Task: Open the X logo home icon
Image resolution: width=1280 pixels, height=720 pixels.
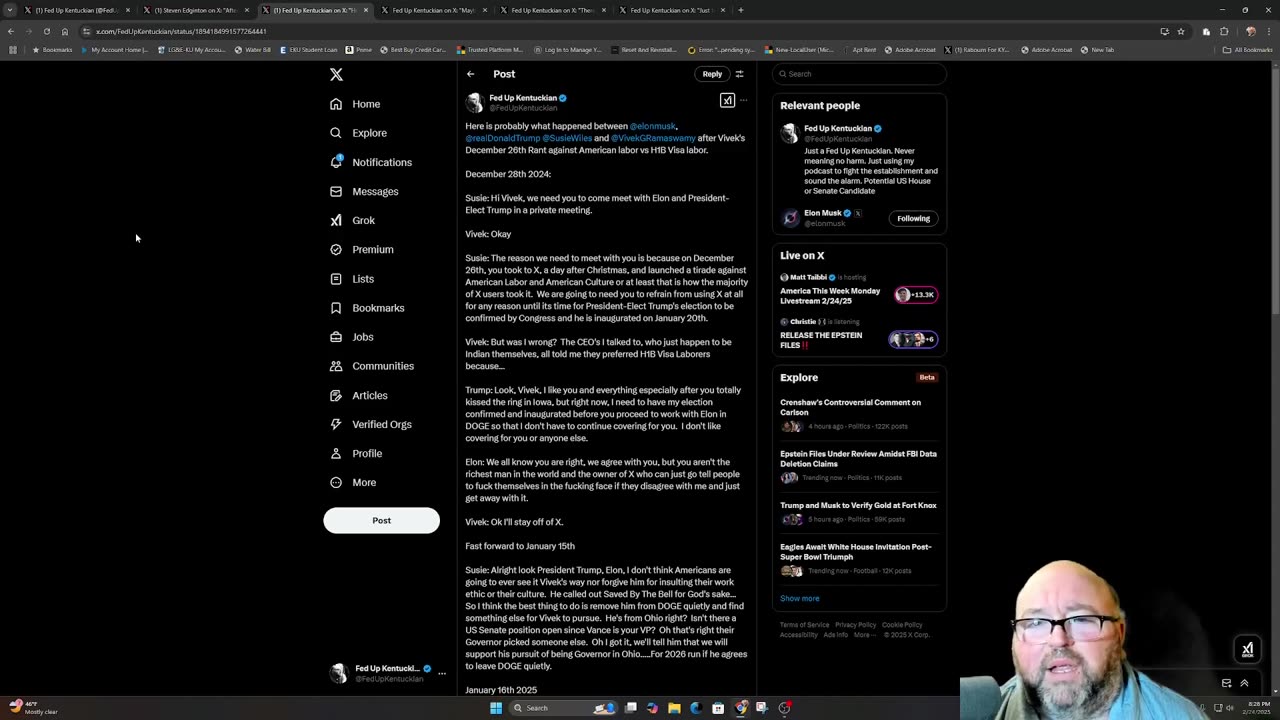Action: coord(336,75)
